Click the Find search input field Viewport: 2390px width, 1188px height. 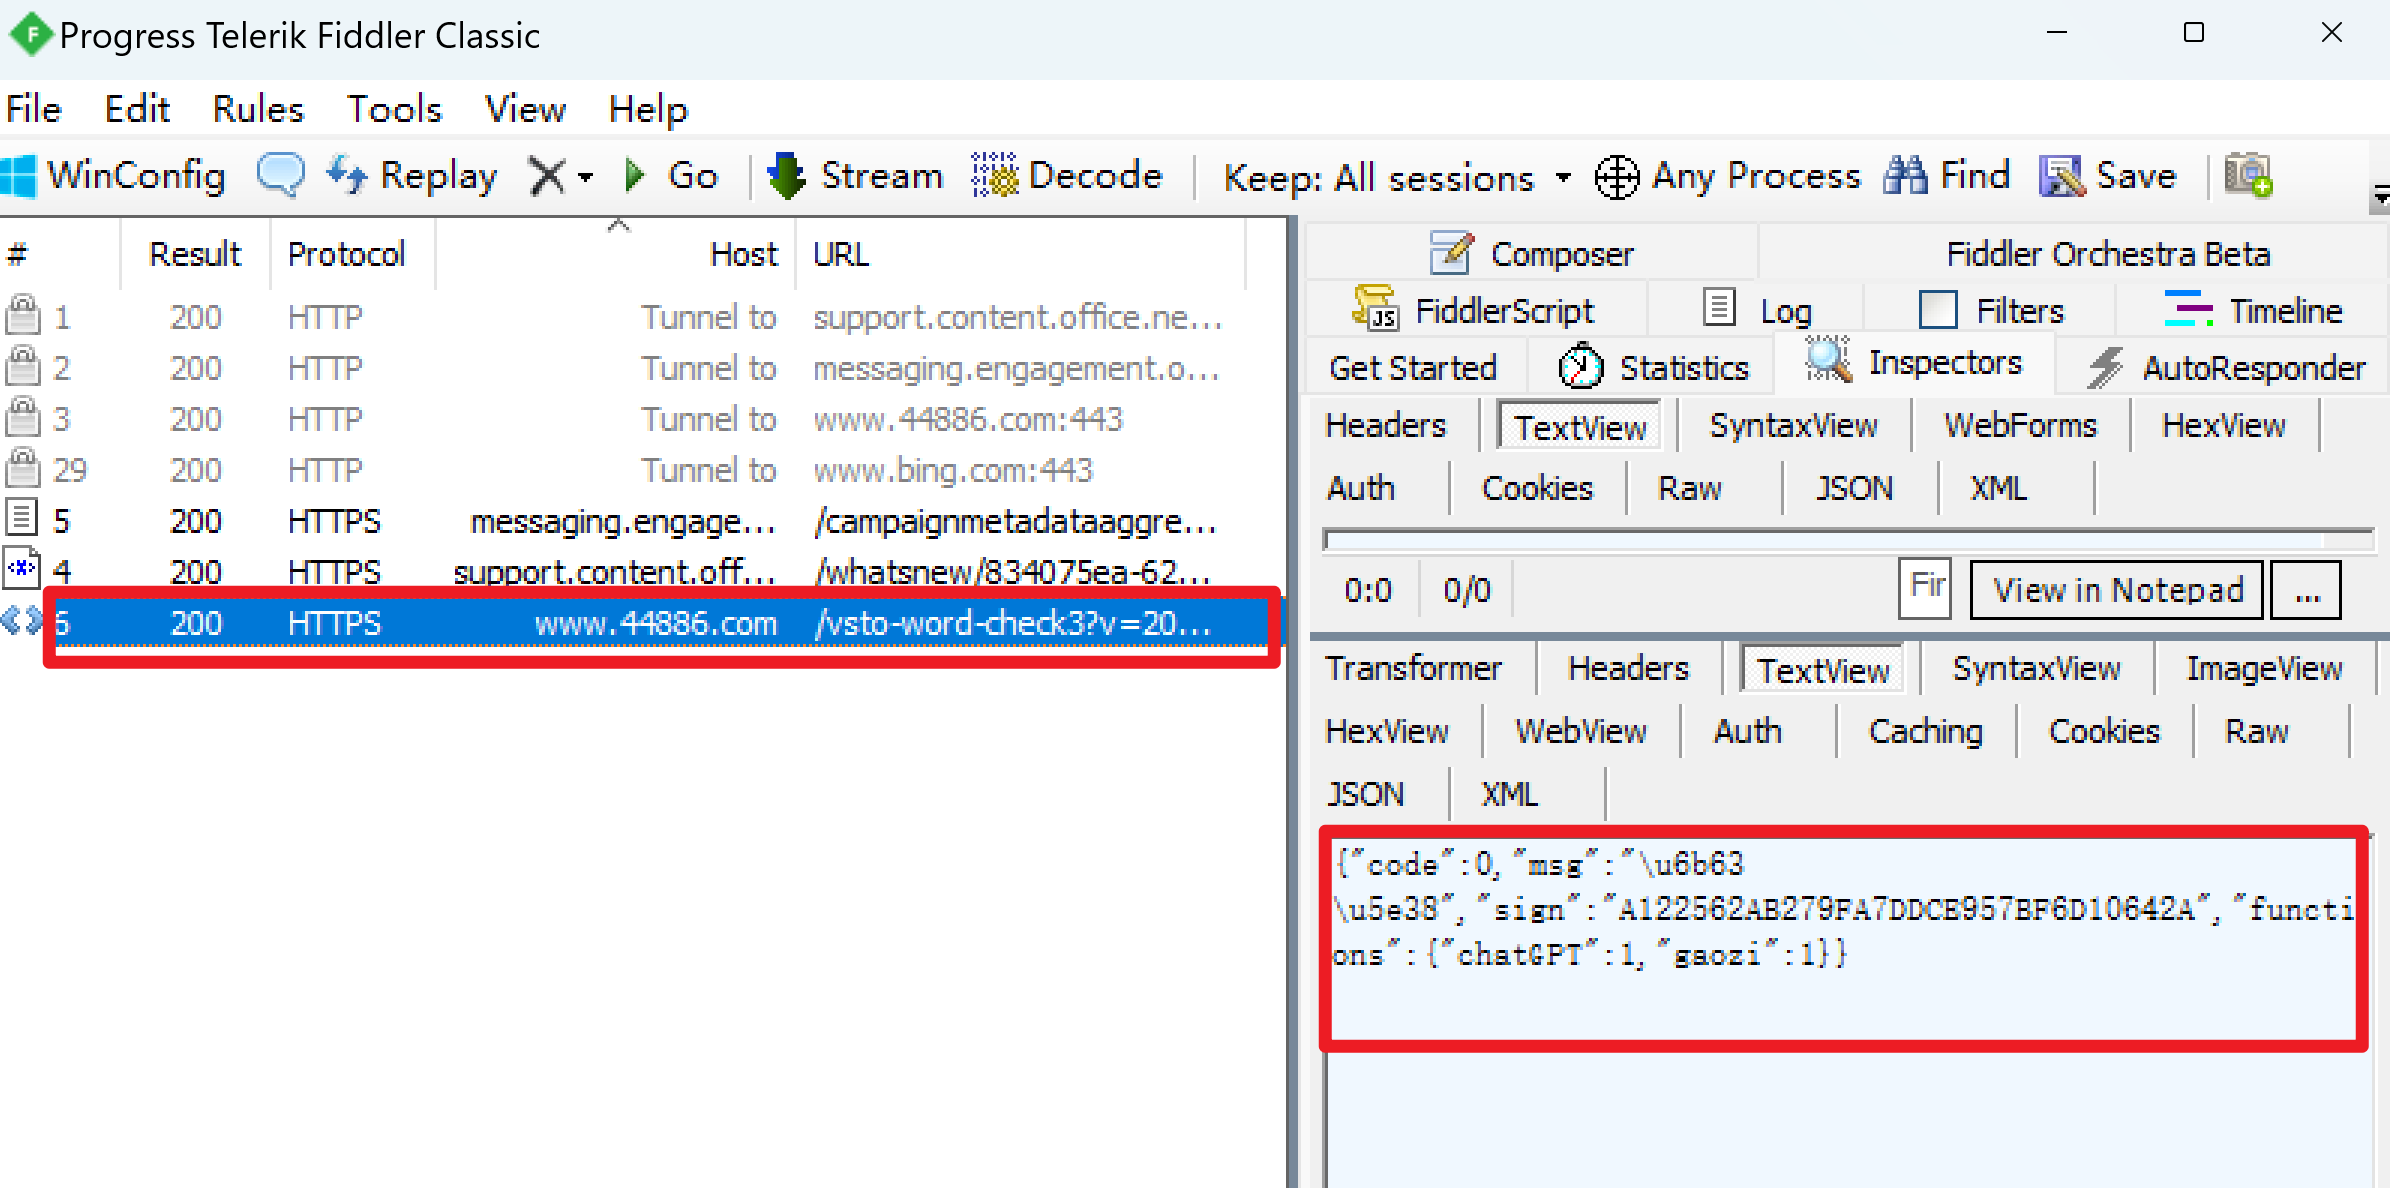point(1926,588)
